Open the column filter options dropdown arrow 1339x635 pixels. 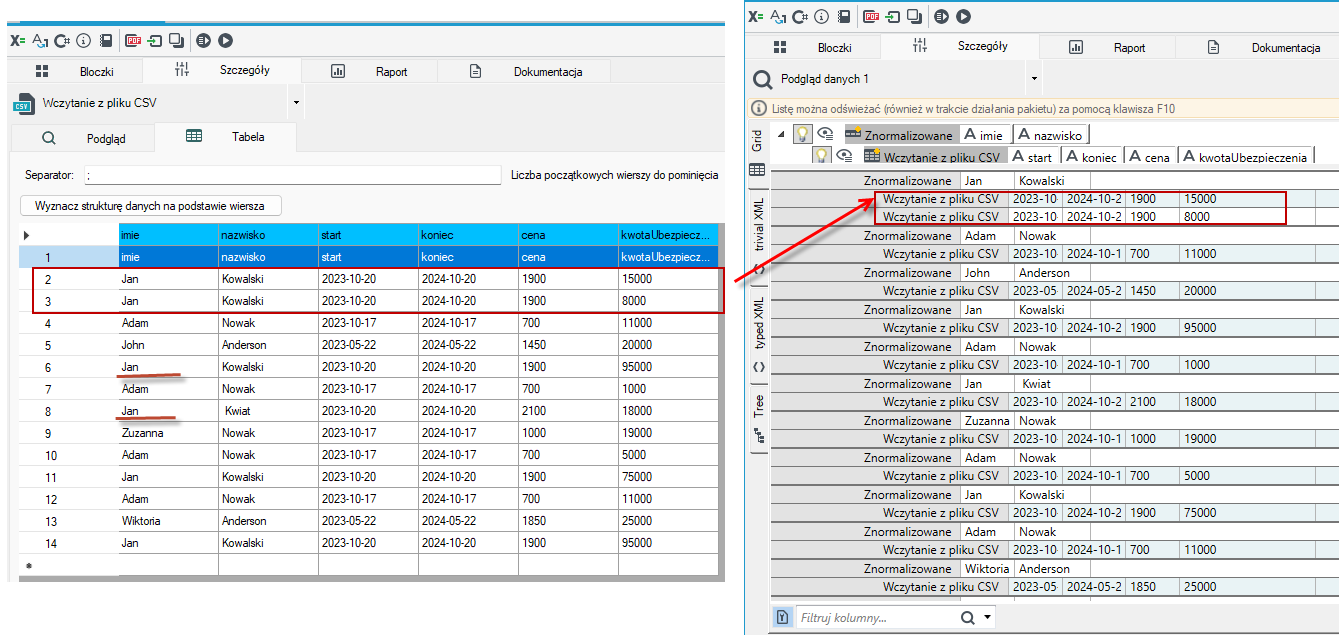click(x=988, y=618)
